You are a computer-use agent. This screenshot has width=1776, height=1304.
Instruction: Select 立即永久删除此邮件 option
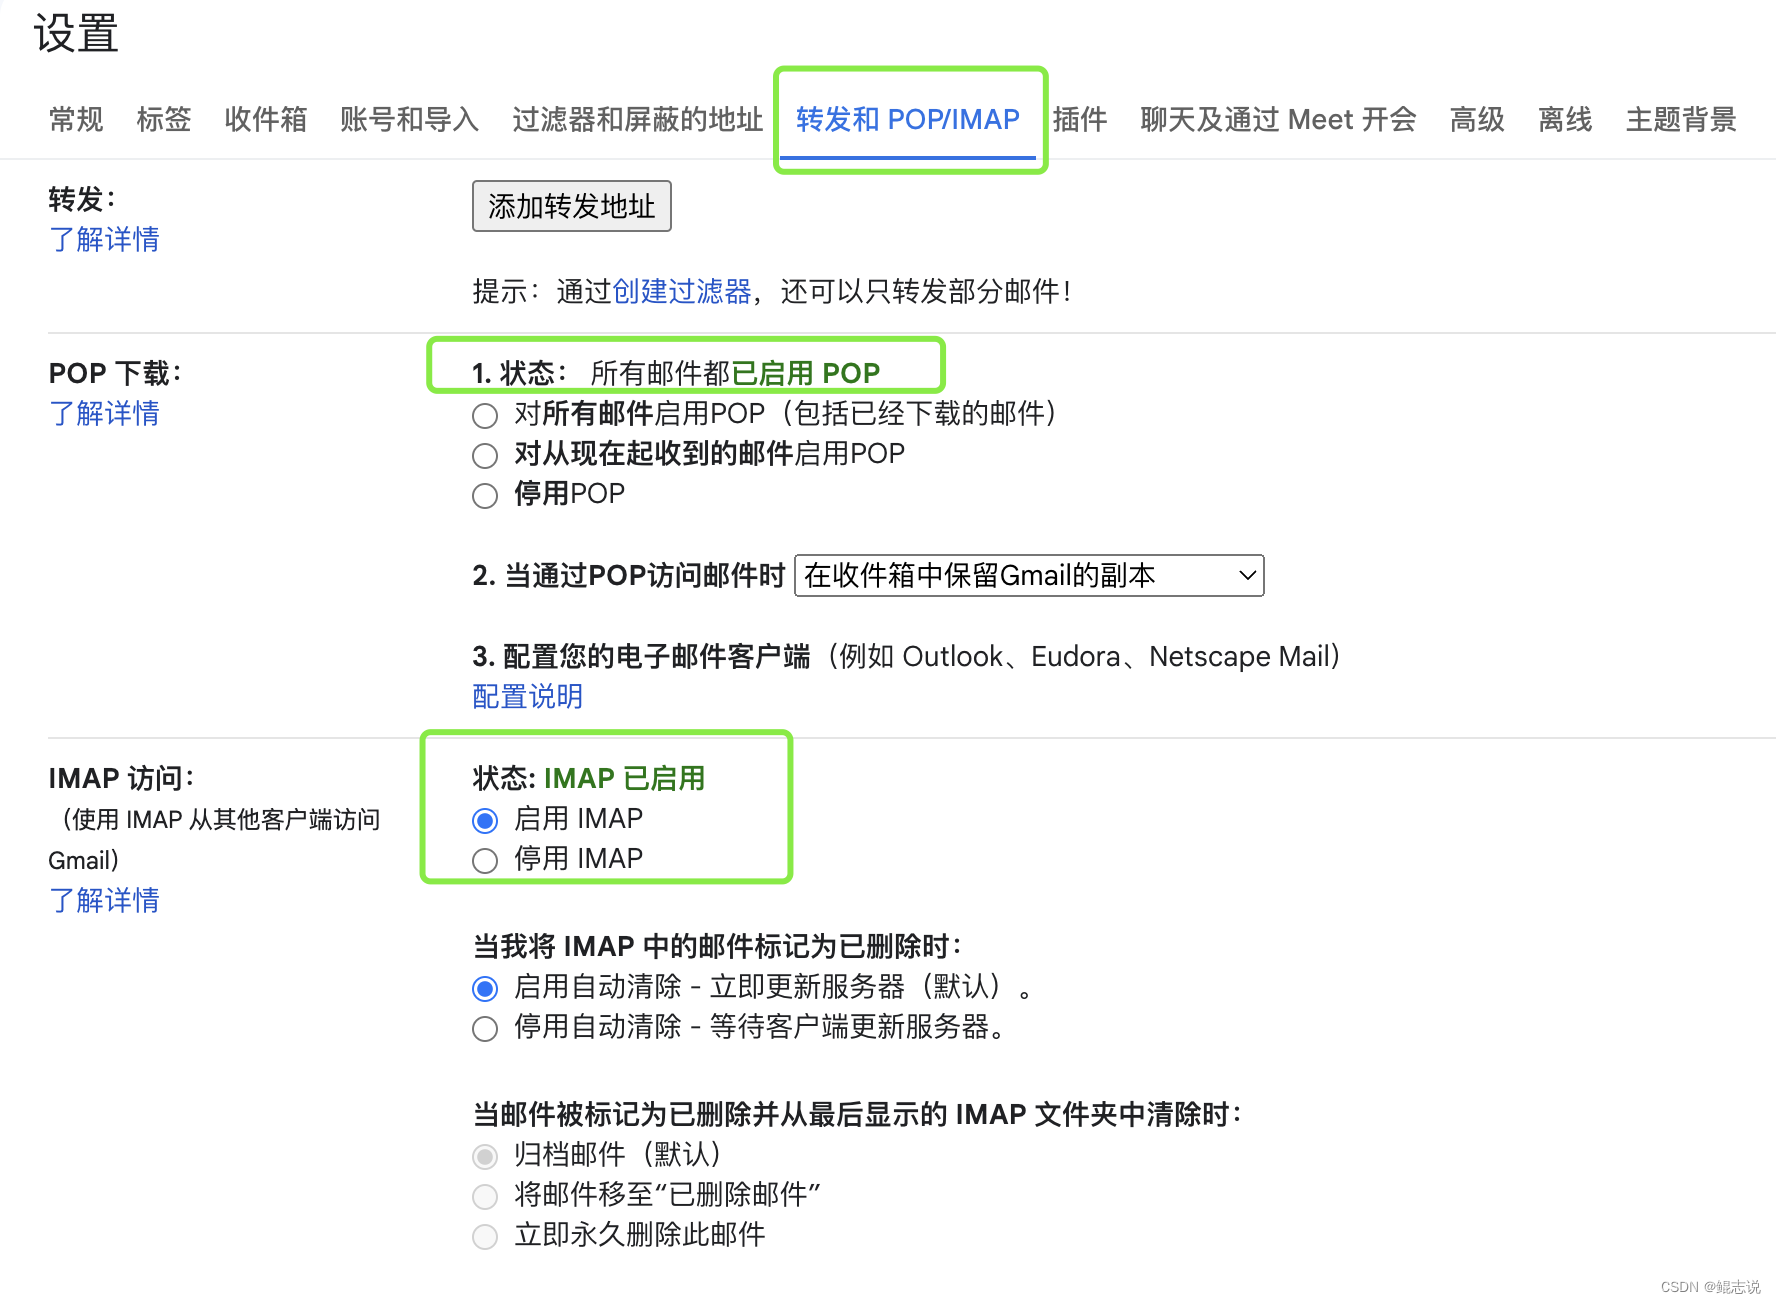[x=485, y=1237]
